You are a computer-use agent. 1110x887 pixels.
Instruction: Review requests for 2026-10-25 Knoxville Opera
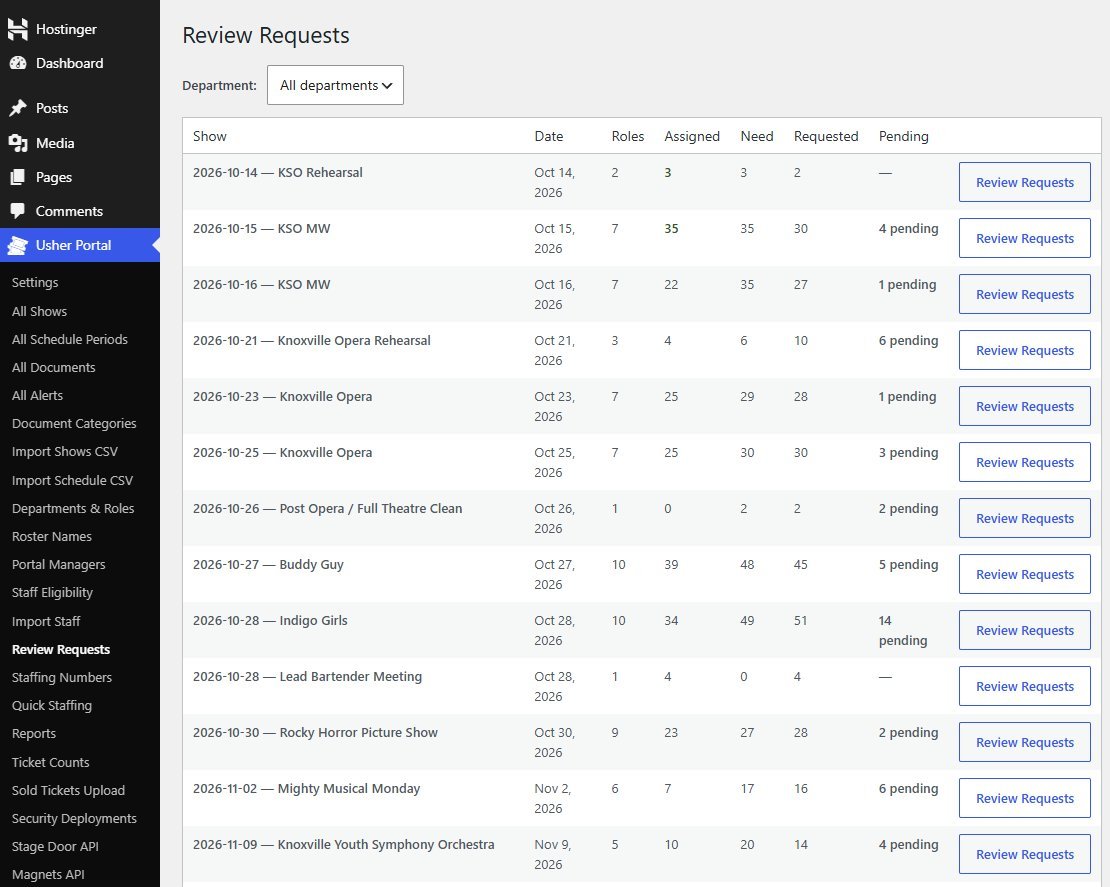(x=1024, y=462)
